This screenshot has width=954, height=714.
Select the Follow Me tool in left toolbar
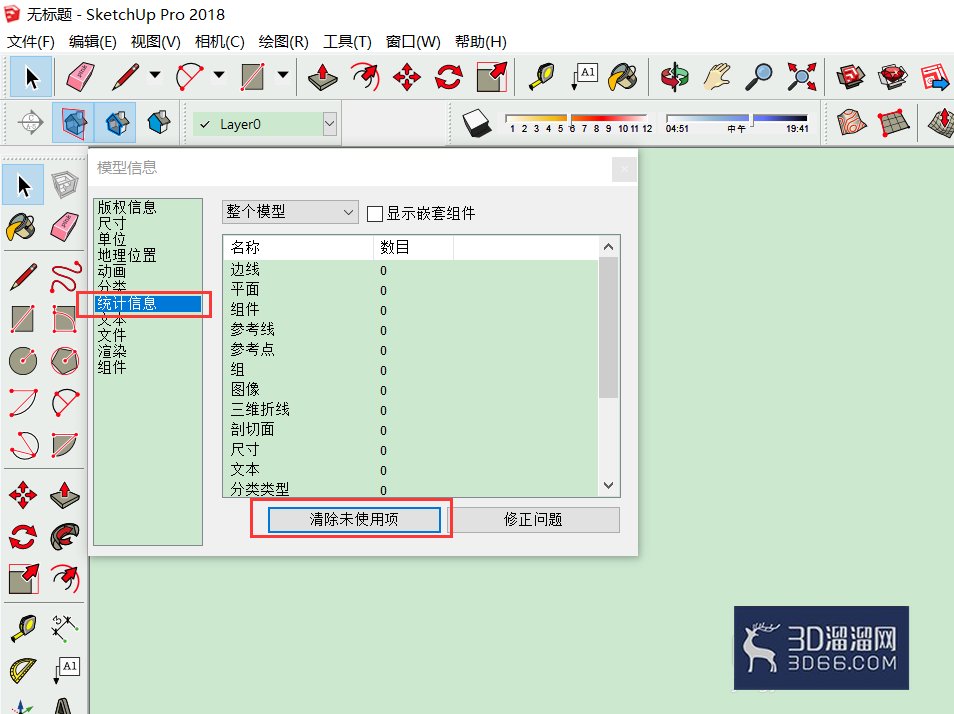click(x=65, y=536)
